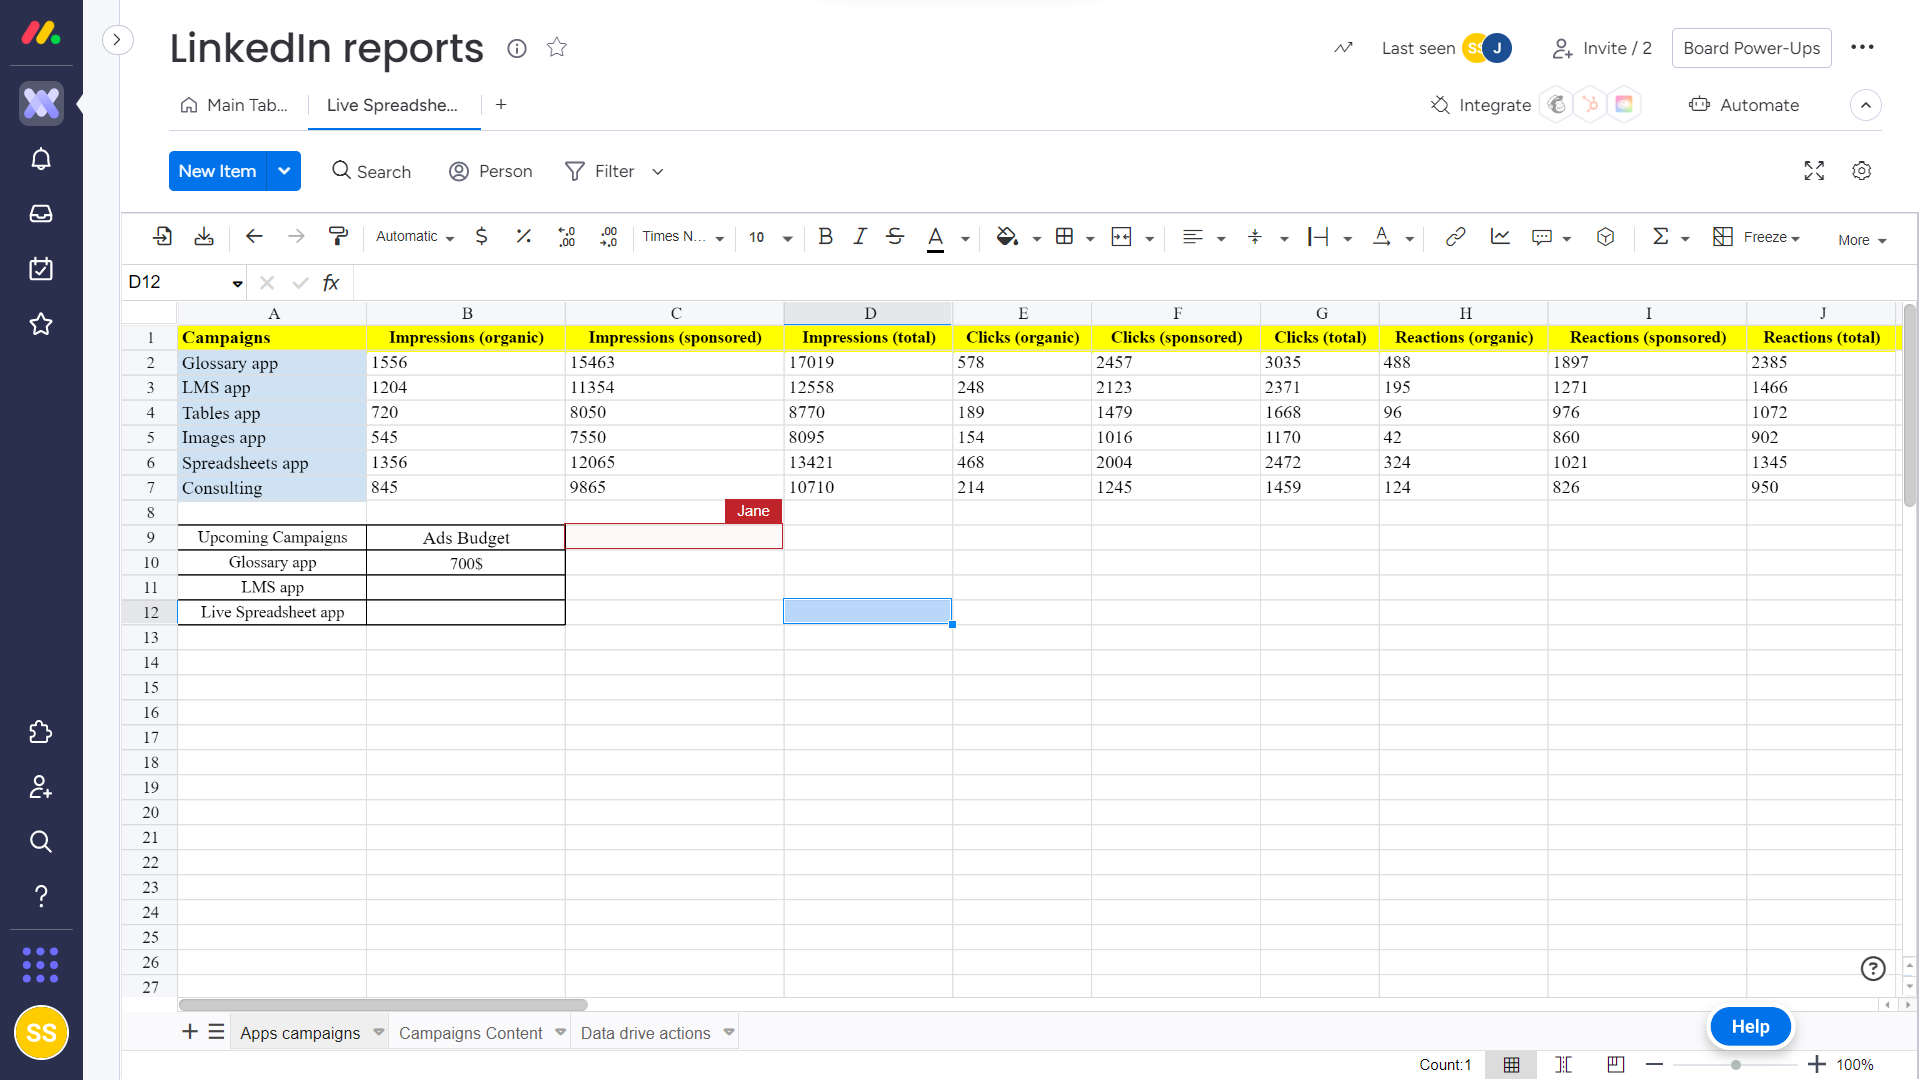Expand the New Item dropdown arrow
This screenshot has height=1080, width=1920.
284,171
